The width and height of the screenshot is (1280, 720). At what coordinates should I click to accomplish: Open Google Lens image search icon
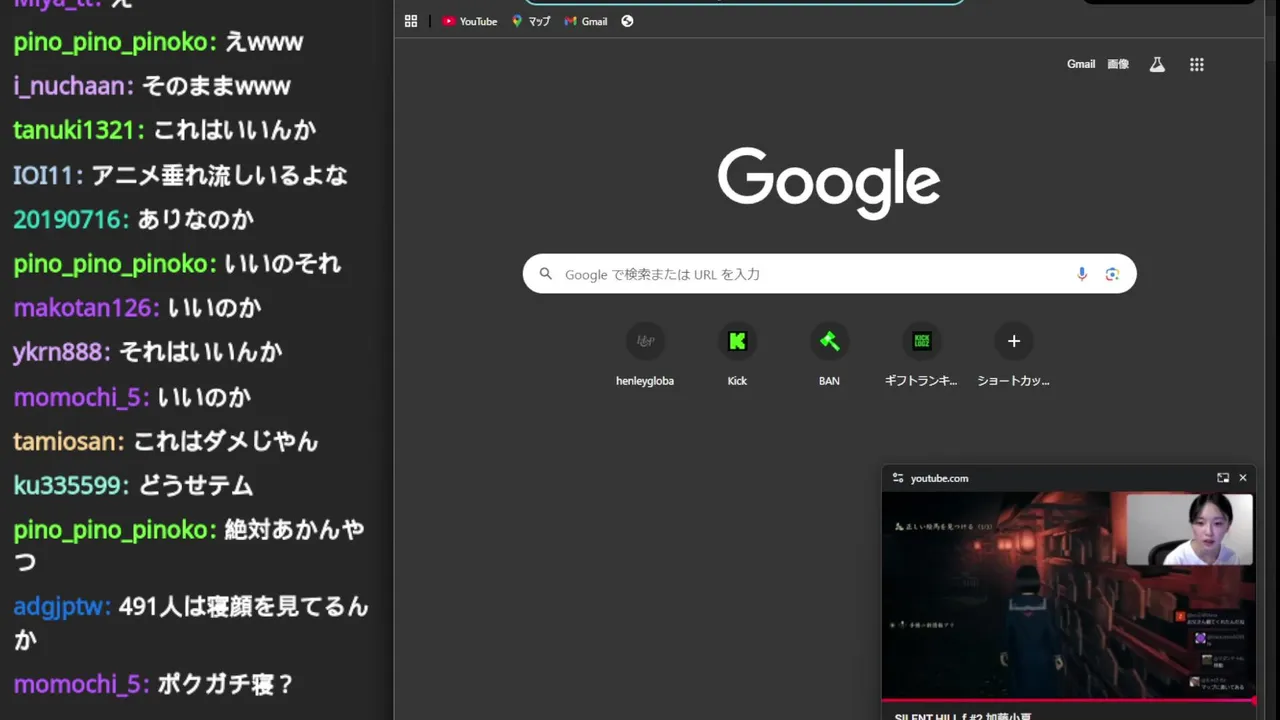pyautogui.click(x=1112, y=274)
